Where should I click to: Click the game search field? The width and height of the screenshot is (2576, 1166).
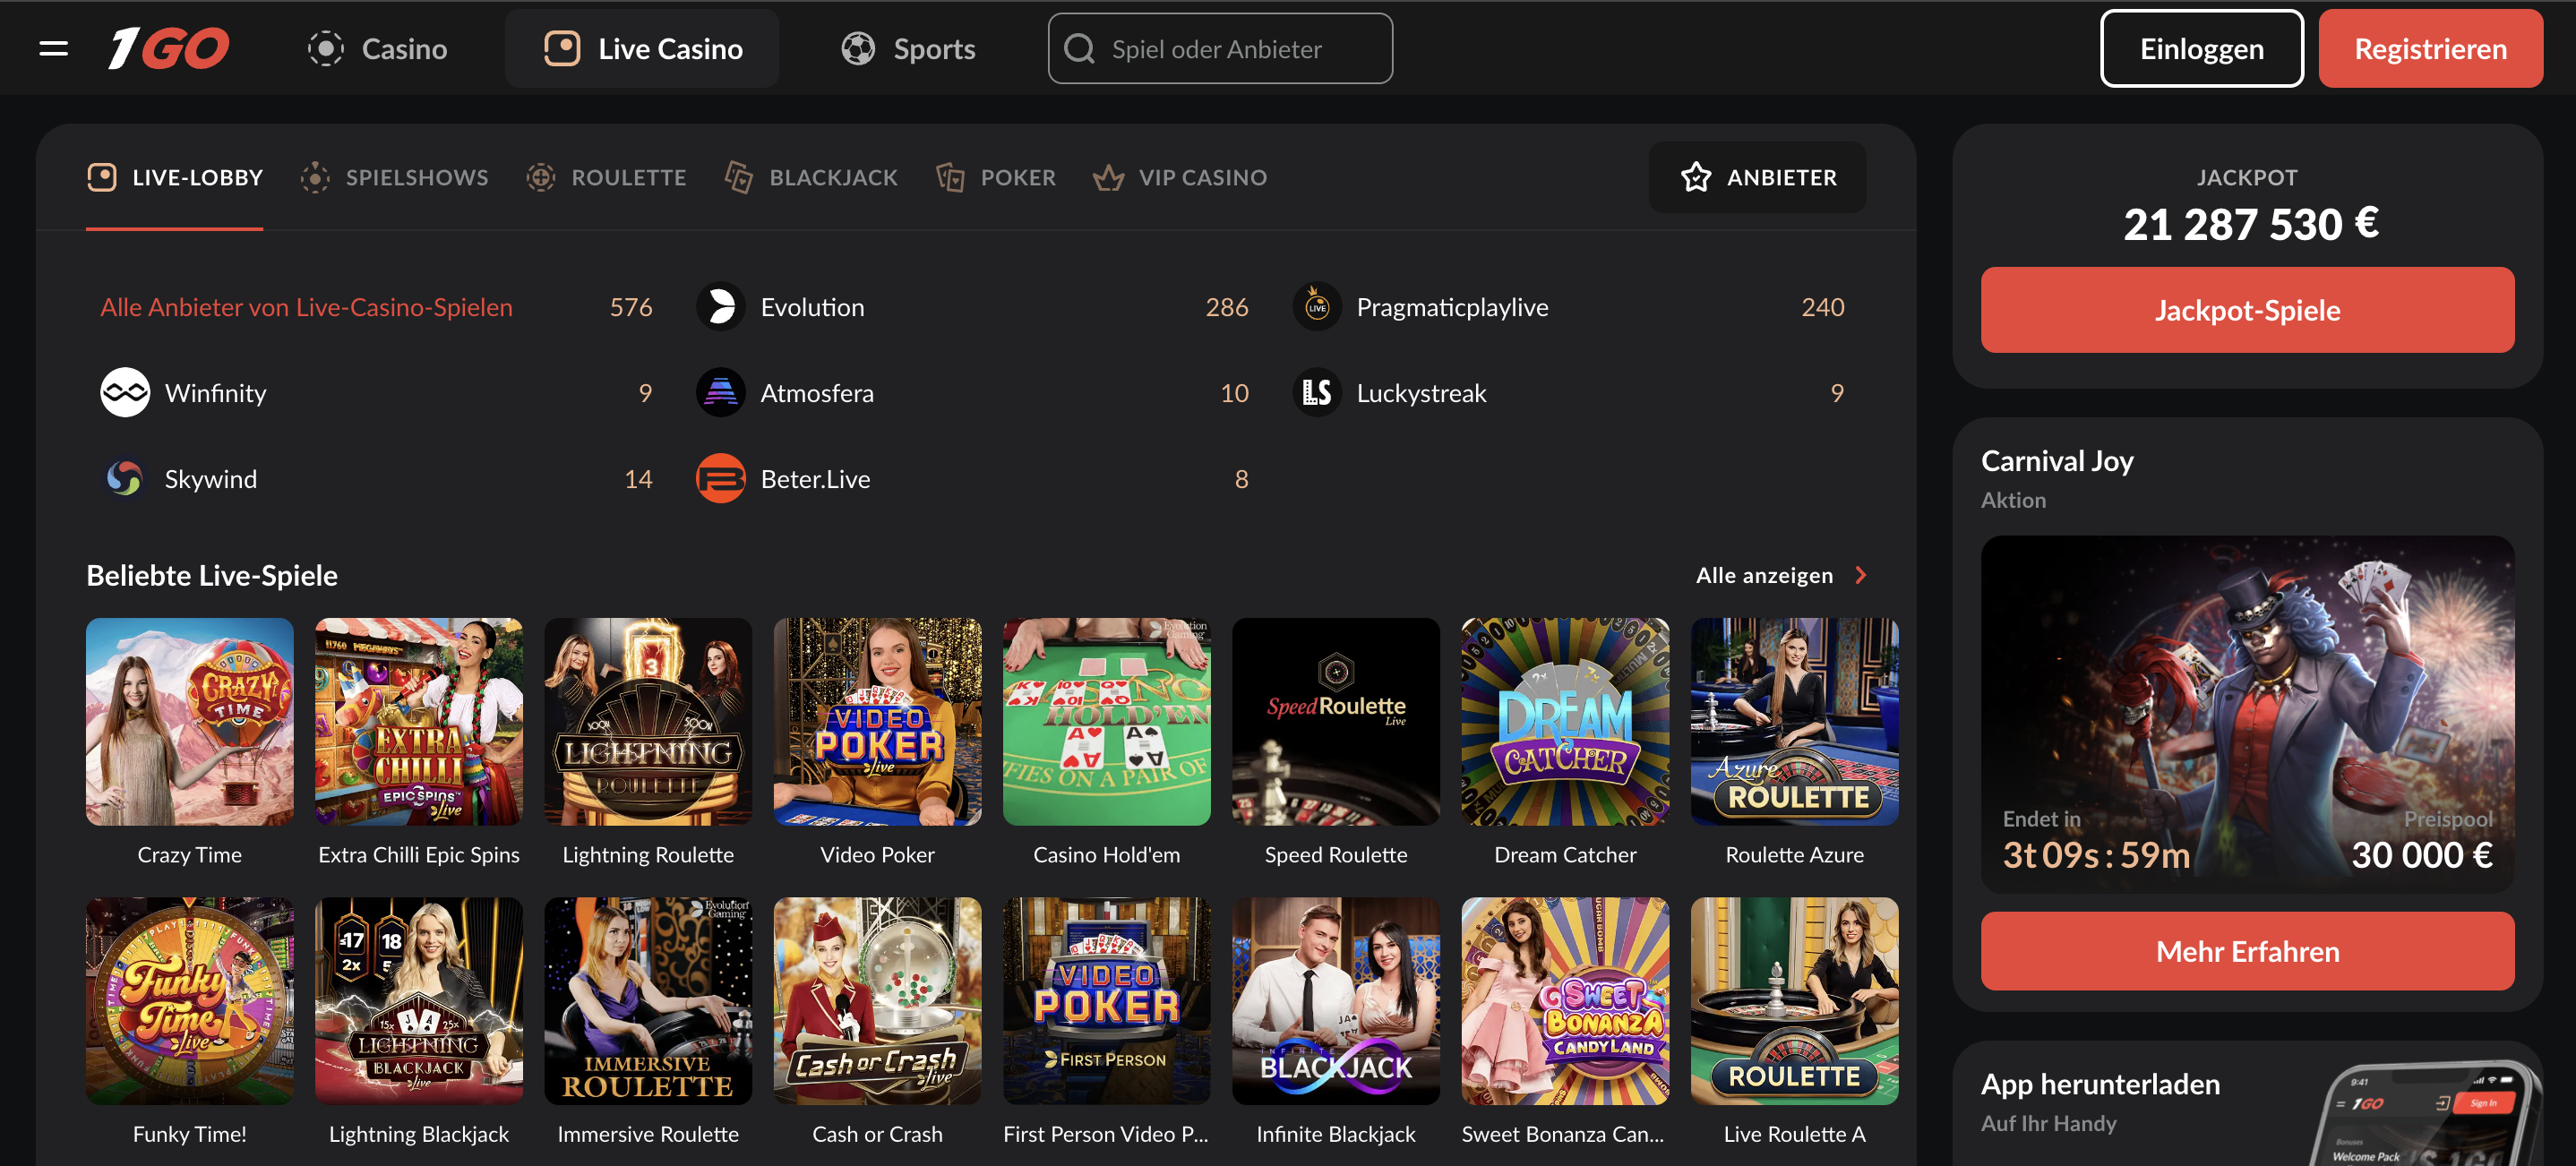click(x=1219, y=48)
